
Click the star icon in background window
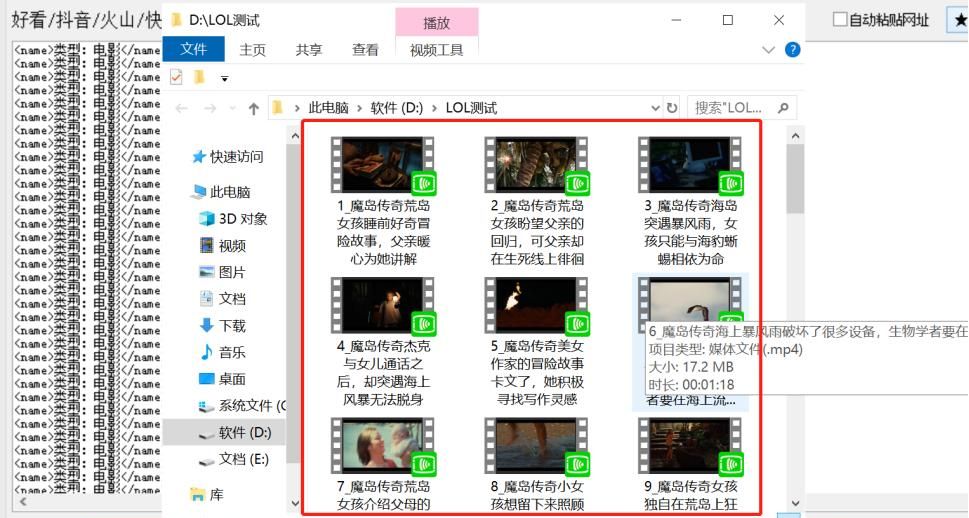(960, 20)
